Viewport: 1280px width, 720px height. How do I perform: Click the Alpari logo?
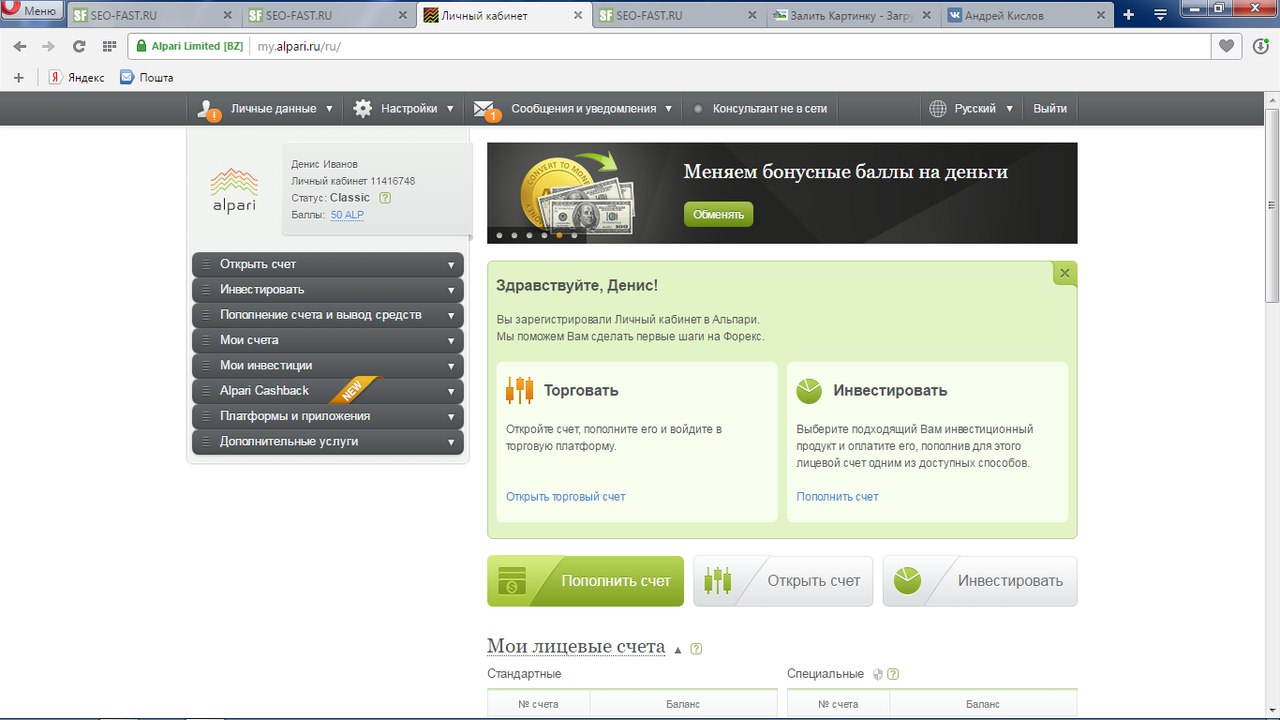click(235, 189)
